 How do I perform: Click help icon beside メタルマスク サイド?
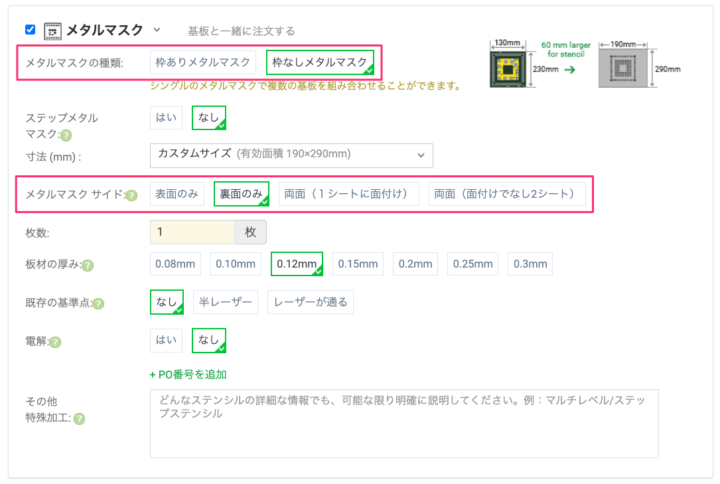(132, 195)
